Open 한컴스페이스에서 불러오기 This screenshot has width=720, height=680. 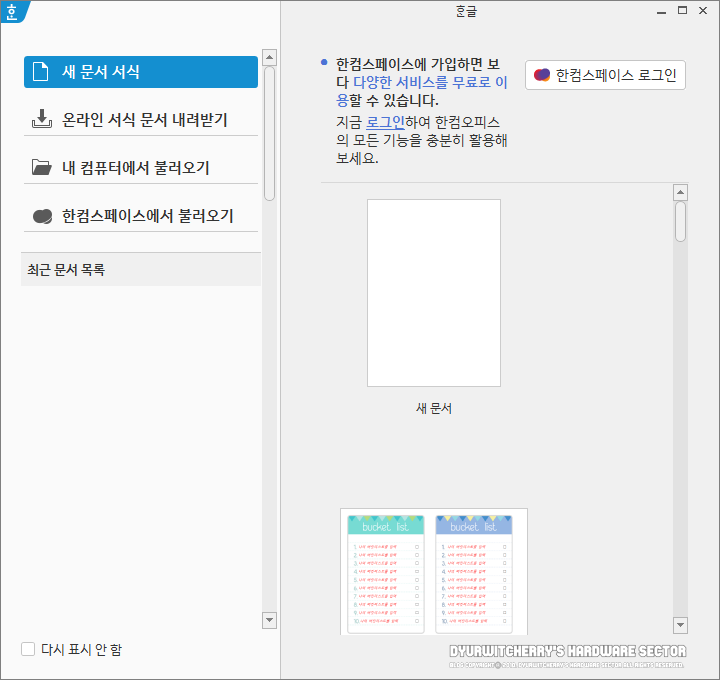point(141,216)
